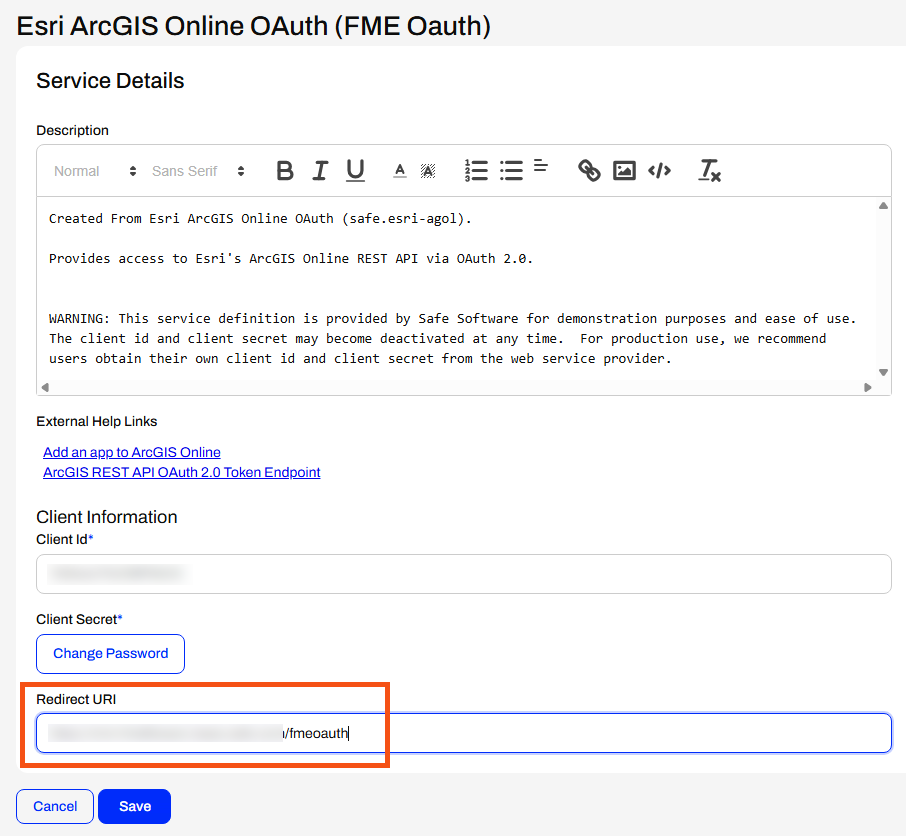Clear formatting with the Tx icon
Viewport: 906px width, 836px height.
tap(709, 170)
